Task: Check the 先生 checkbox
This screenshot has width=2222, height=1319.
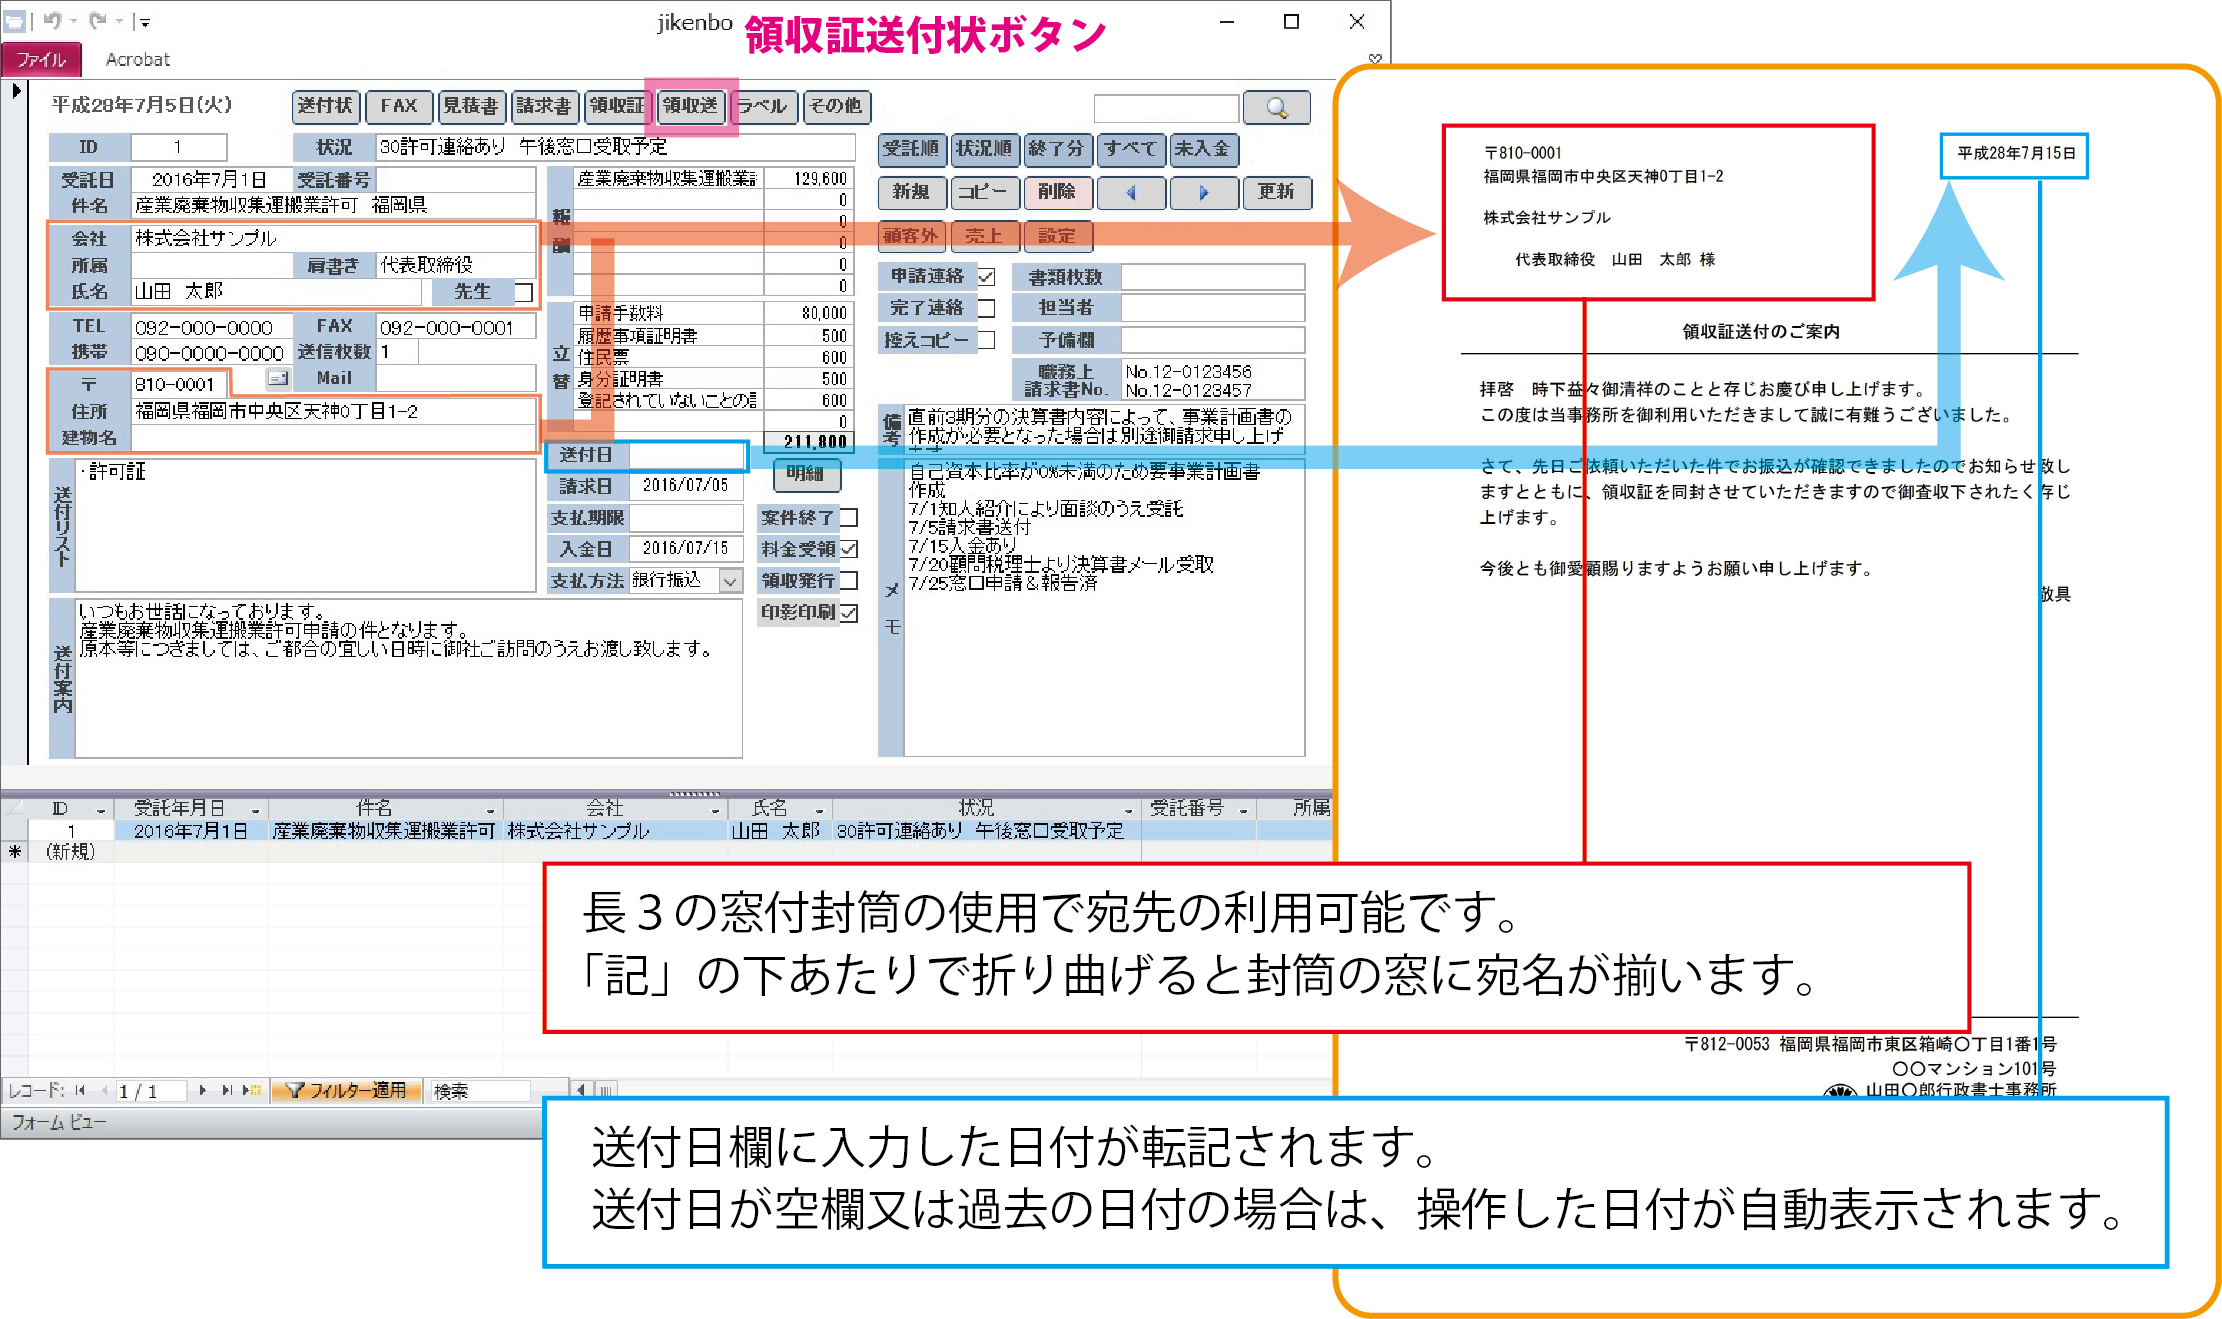Action: click(x=523, y=292)
